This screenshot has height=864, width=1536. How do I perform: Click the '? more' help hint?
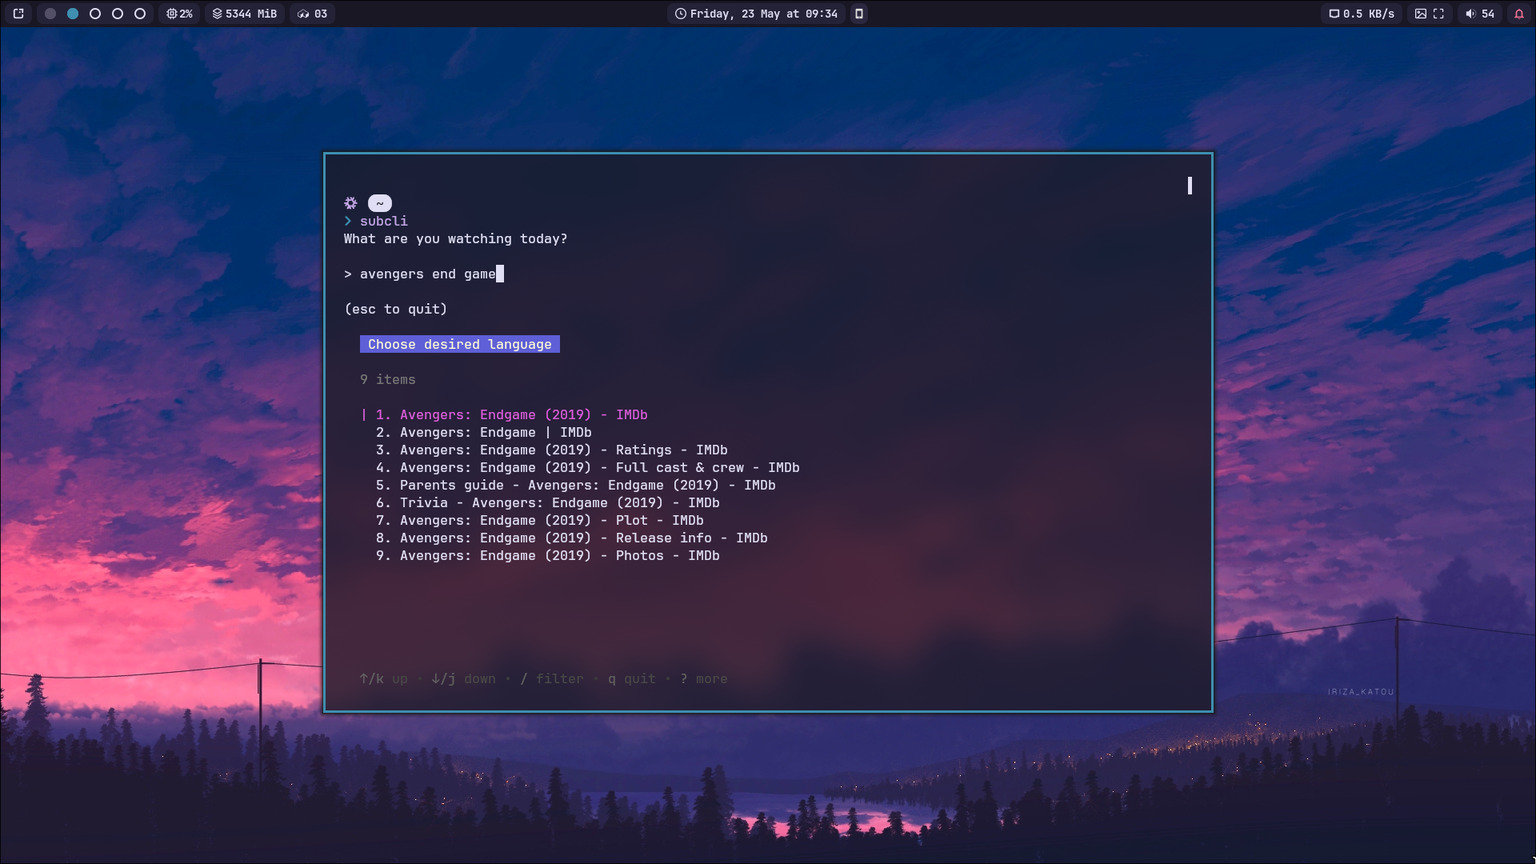click(704, 679)
